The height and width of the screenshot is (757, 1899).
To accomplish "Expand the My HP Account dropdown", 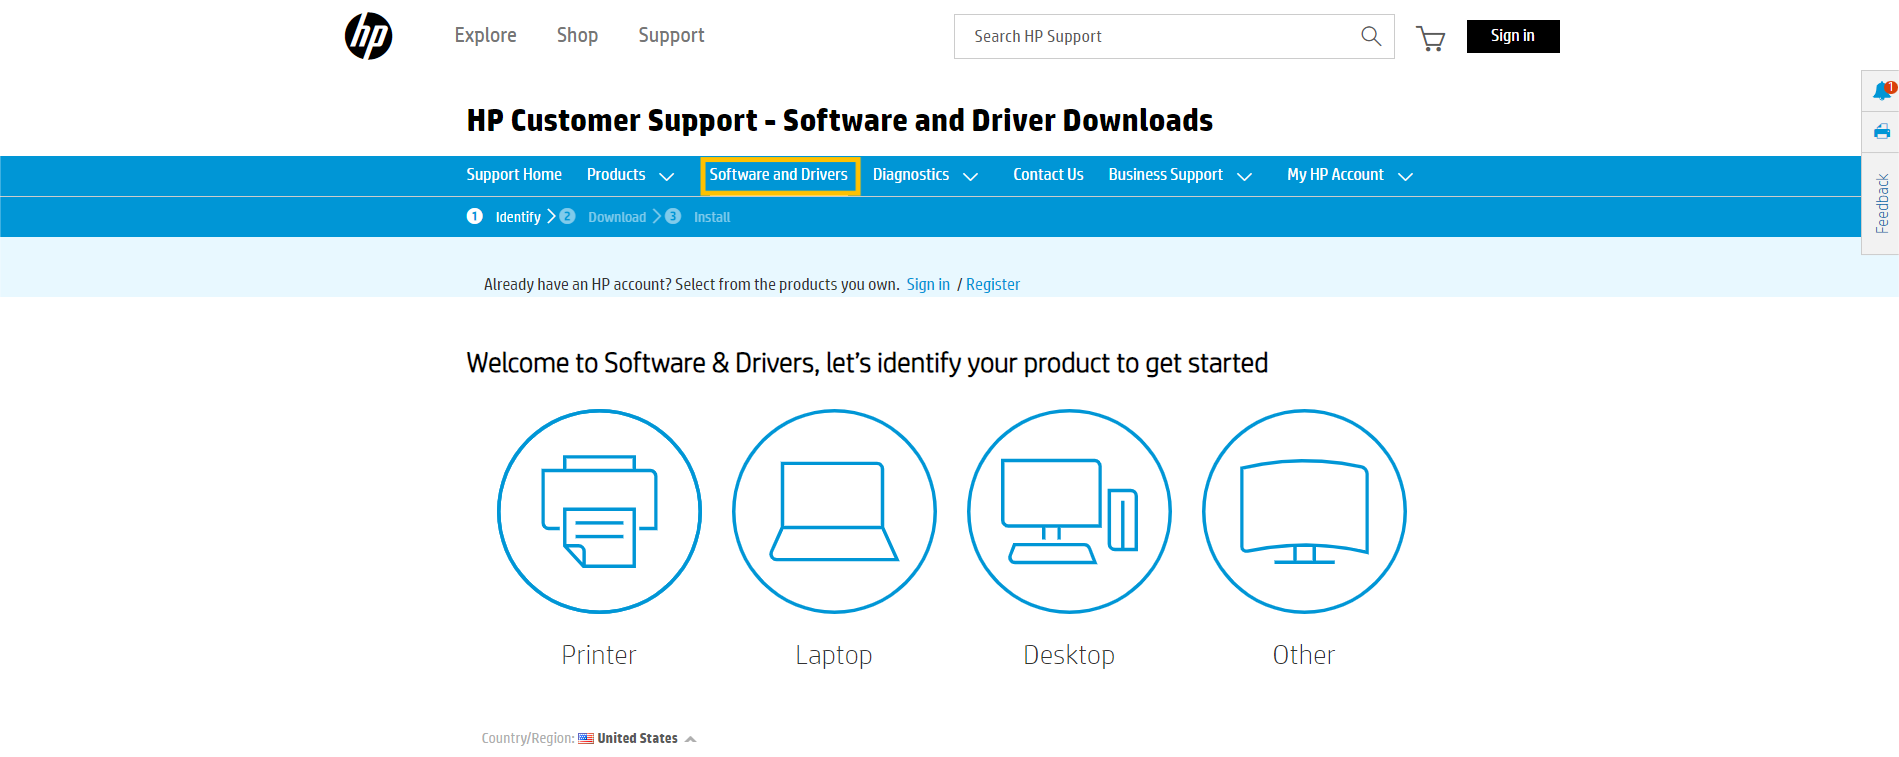I will pos(1405,177).
